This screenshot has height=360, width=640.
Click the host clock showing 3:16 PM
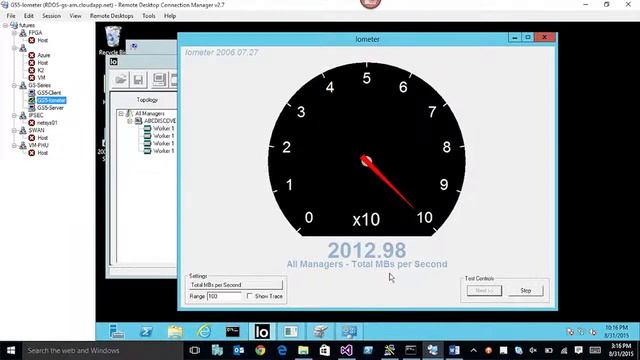[621, 350]
